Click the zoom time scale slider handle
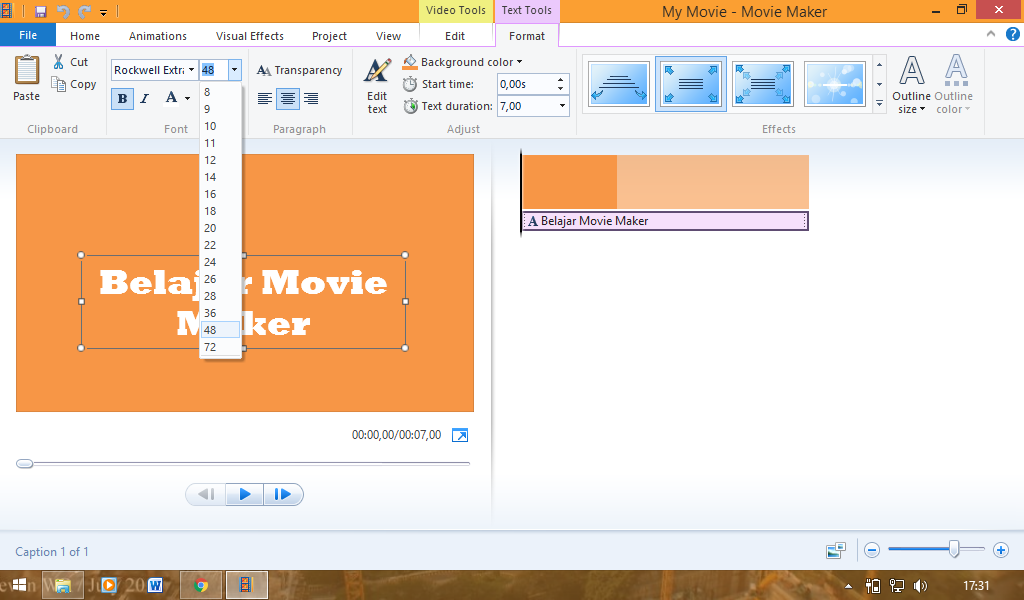The width and height of the screenshot is (1024, 600). click(x=954, y=549)
